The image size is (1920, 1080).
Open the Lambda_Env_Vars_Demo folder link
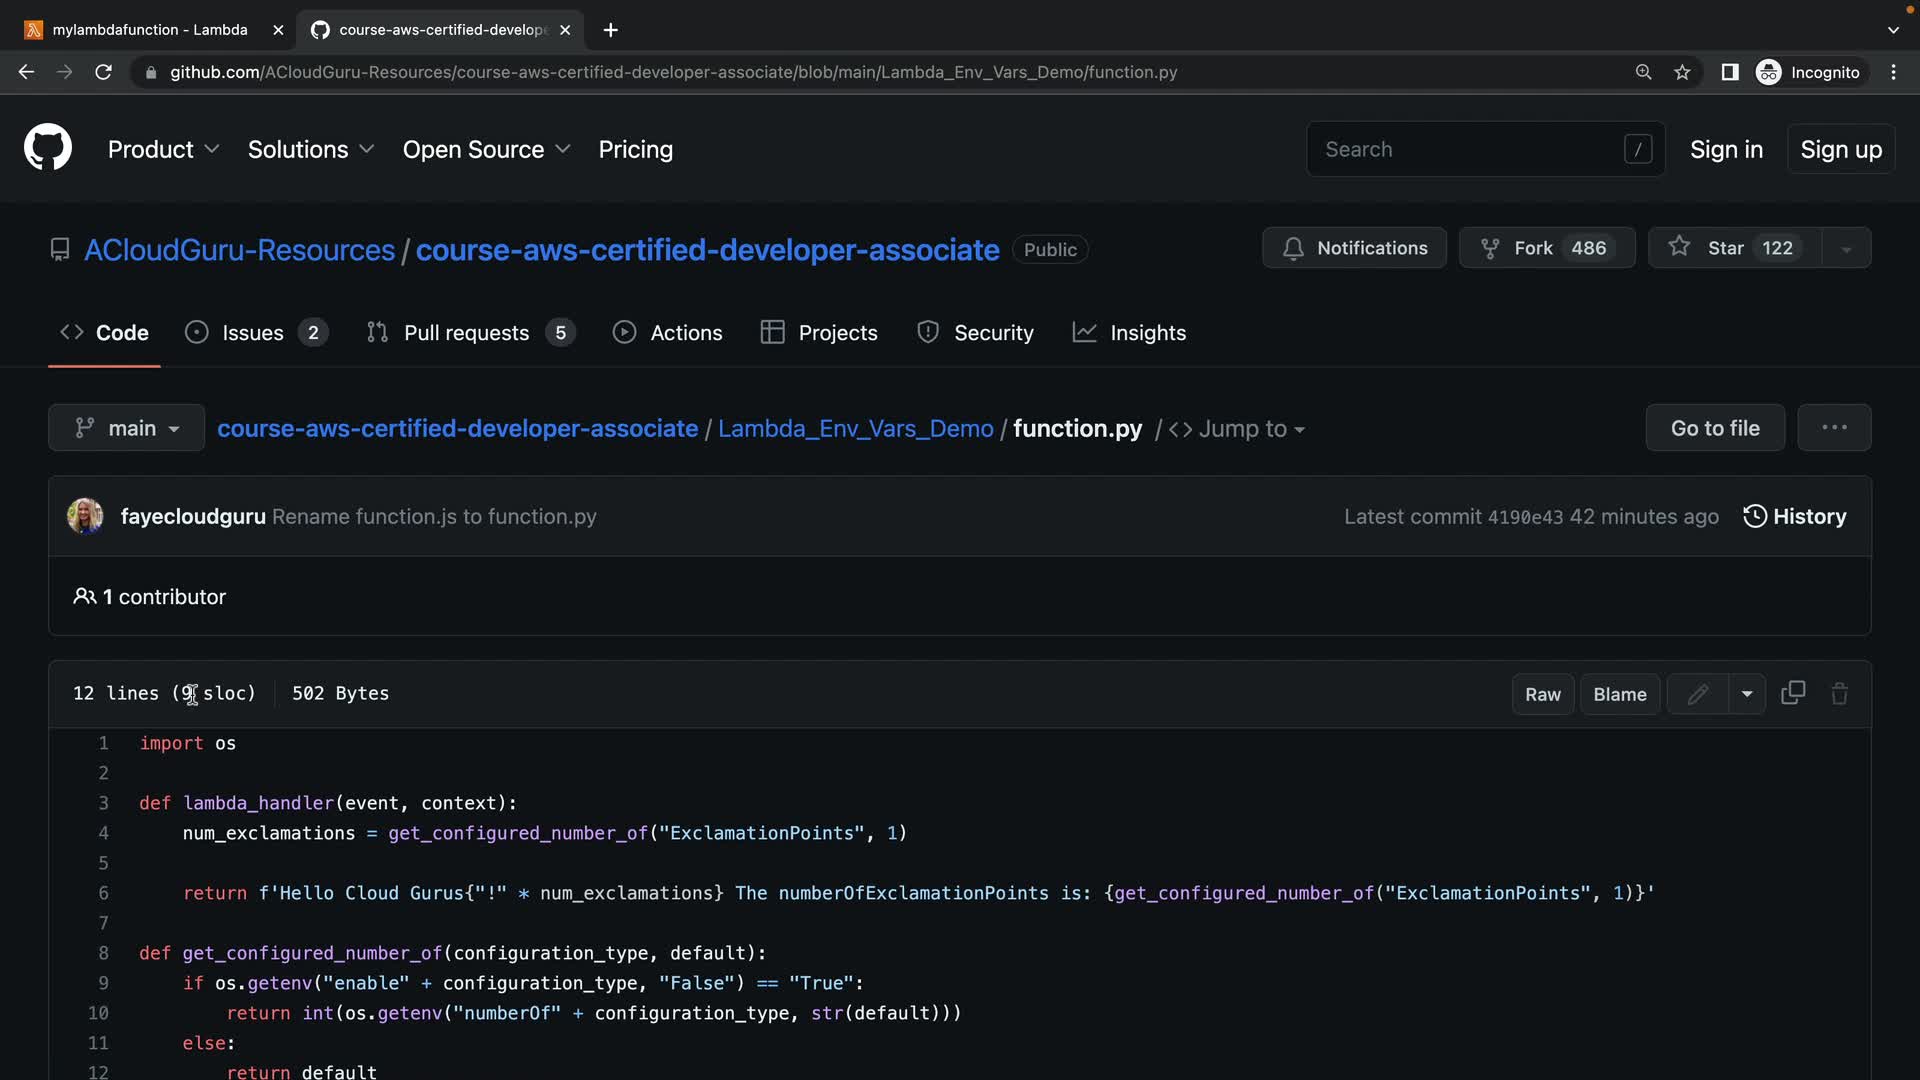coord(855,428)
